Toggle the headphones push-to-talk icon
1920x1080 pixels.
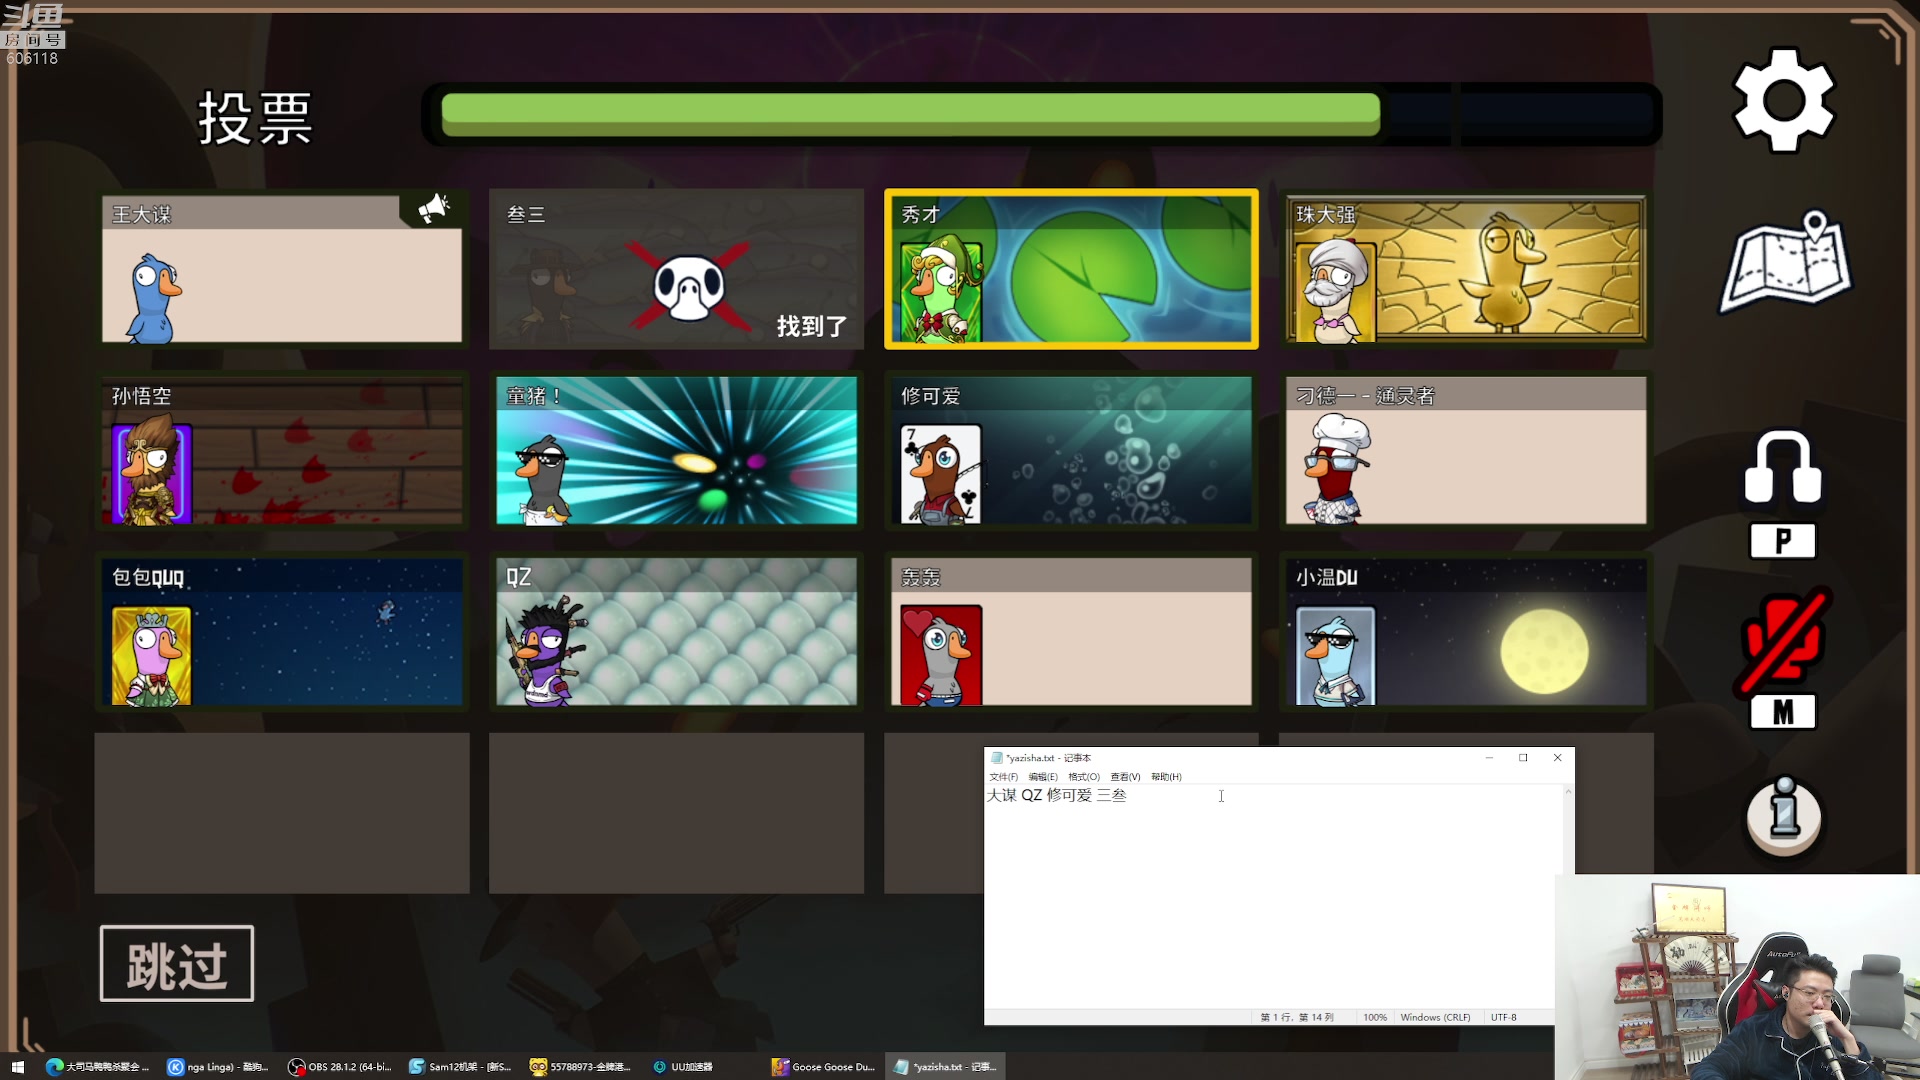point(1783,467)
